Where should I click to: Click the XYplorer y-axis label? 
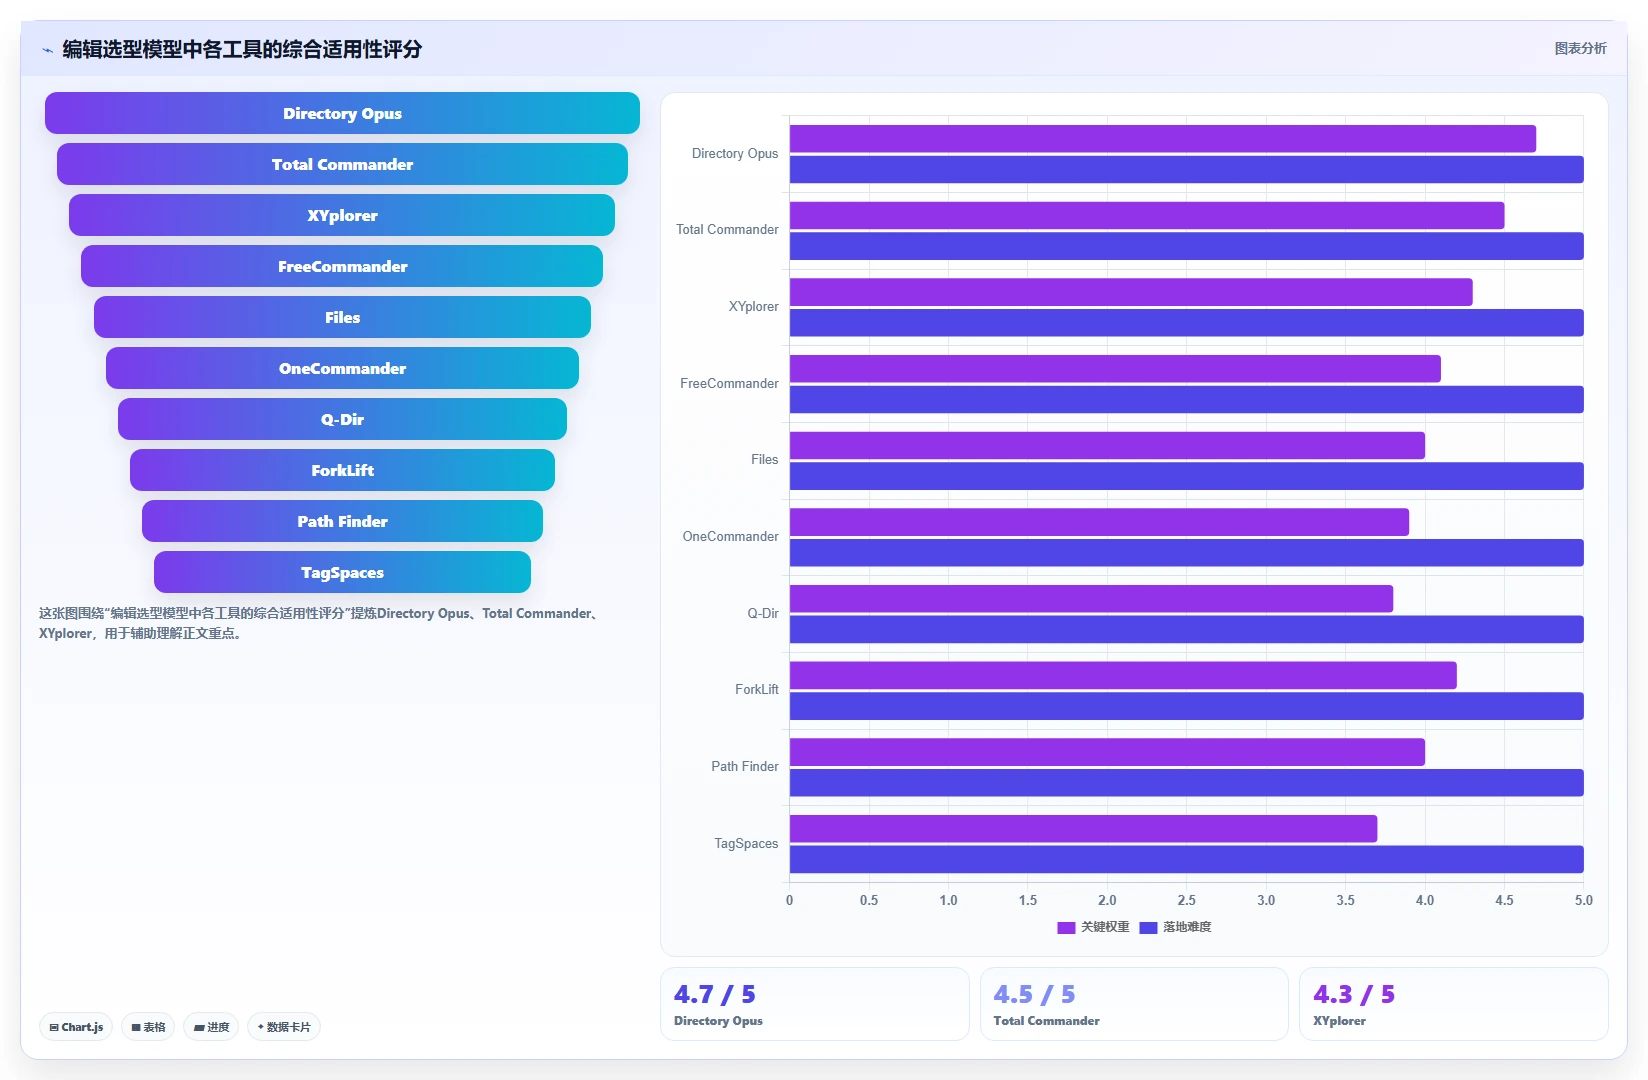click(x=753, y=306)
